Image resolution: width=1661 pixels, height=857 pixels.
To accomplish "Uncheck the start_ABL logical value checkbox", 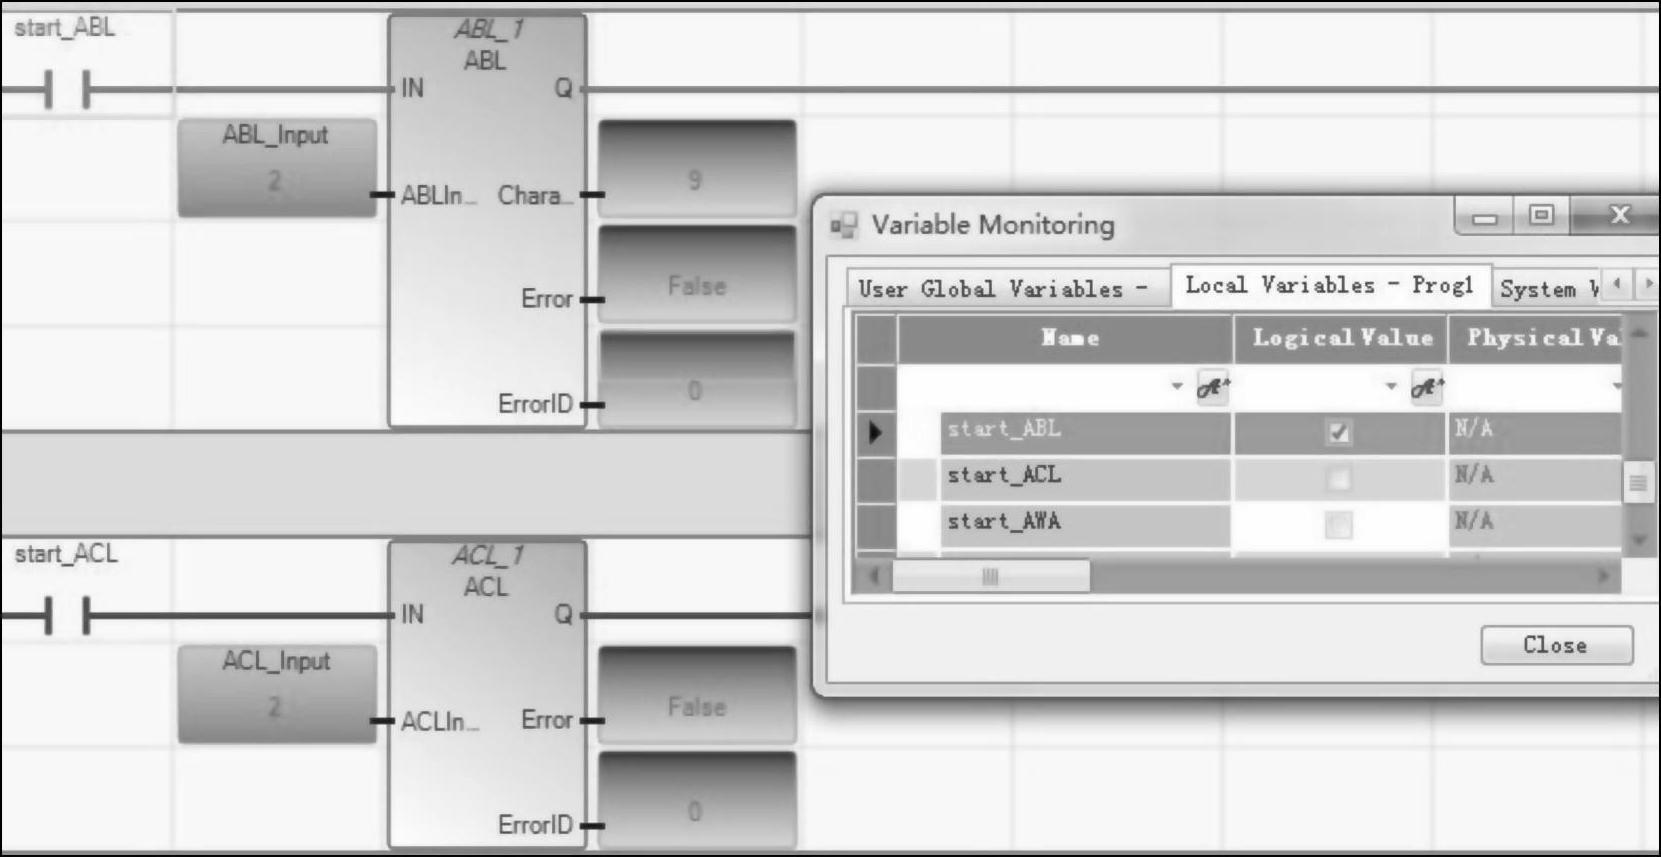I will (1338, 432).
